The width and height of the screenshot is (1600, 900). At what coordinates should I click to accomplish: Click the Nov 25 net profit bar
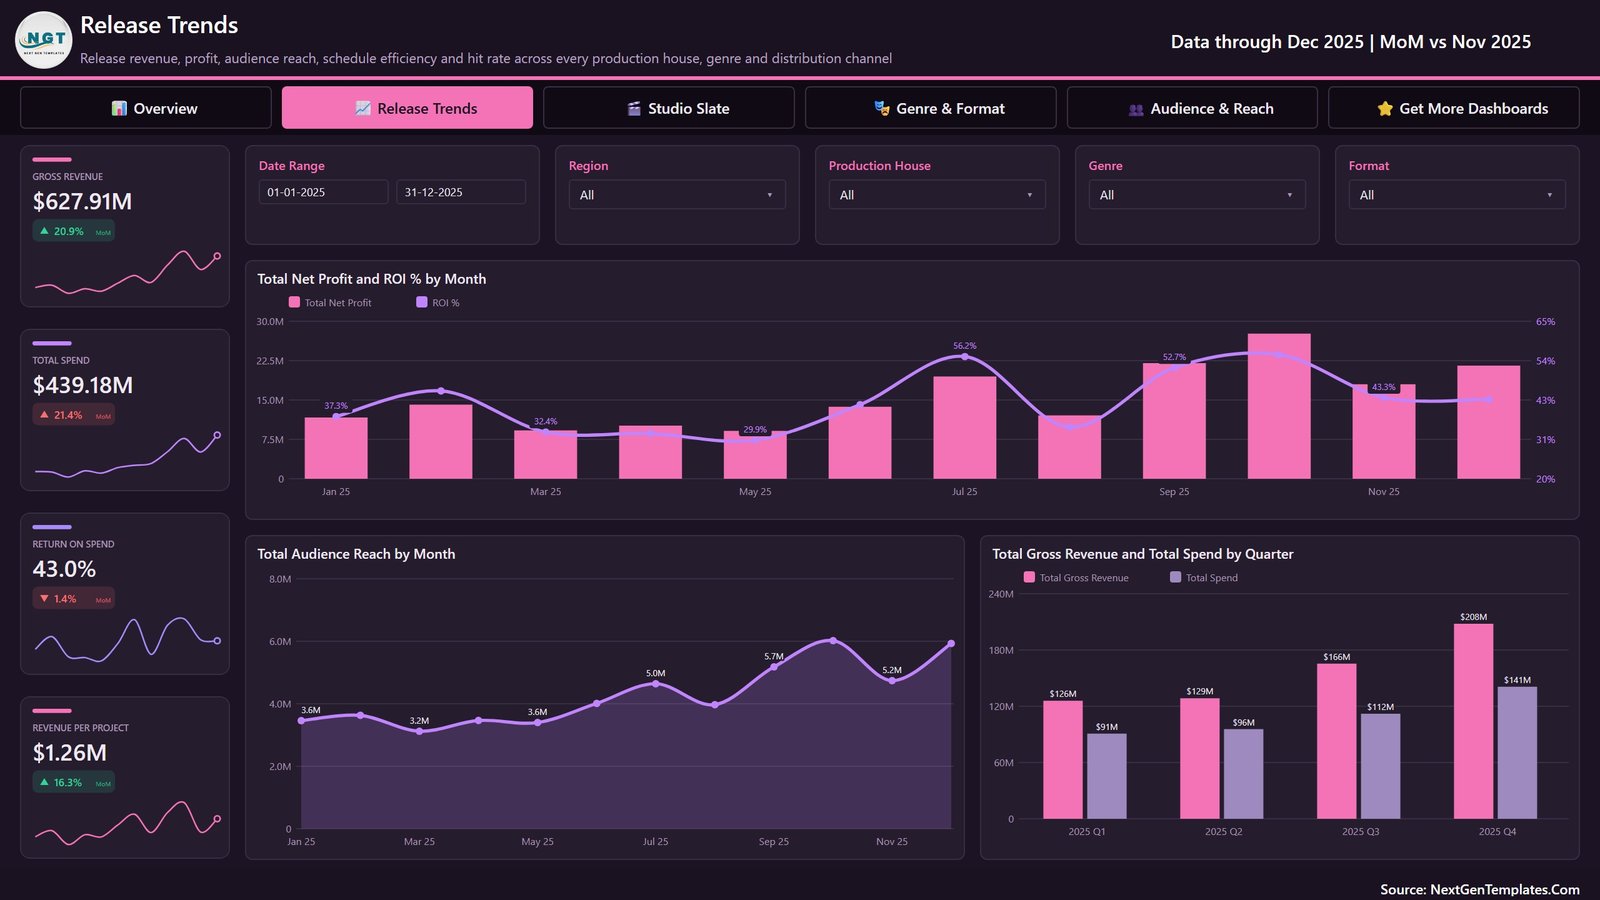point(1384,432)
